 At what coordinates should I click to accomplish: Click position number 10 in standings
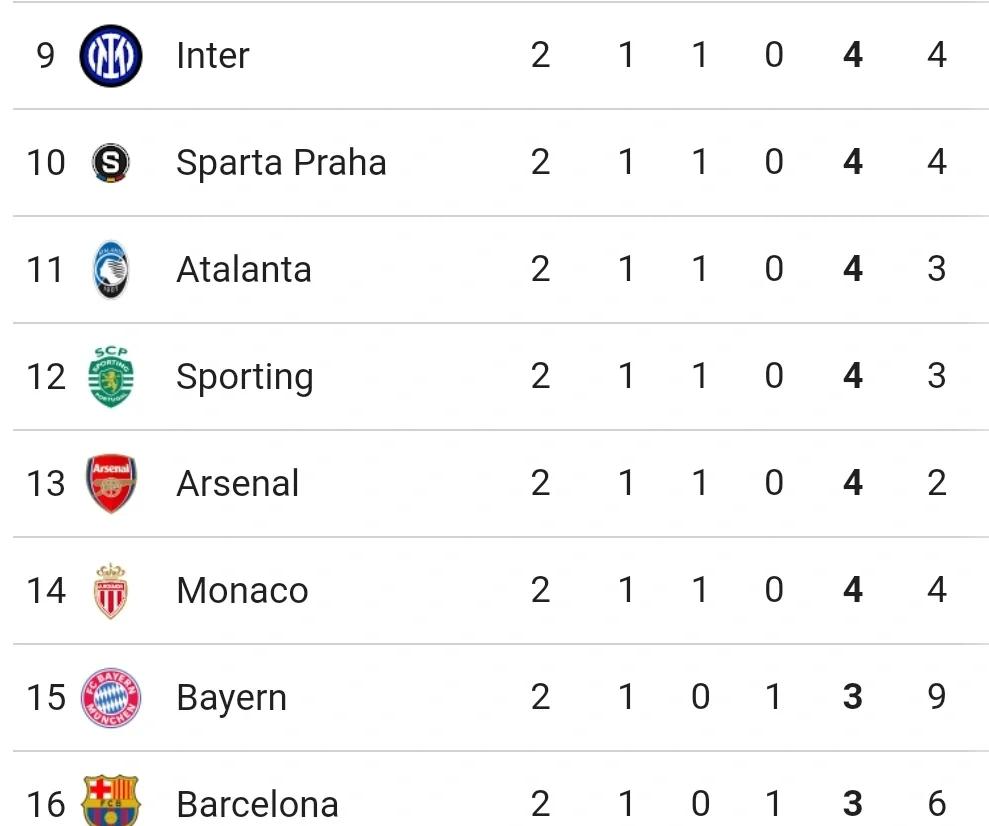coord(46,162)
